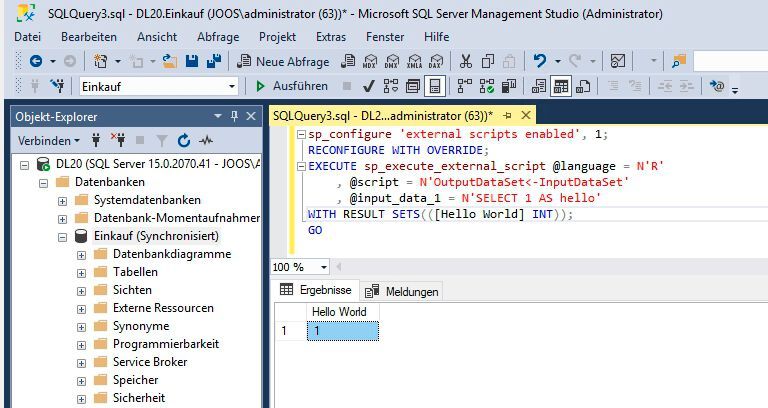Screen dimensions: 768x408
Task: Click Specify Values for Template Parameters icon
Action: click(x=717, y=86)
